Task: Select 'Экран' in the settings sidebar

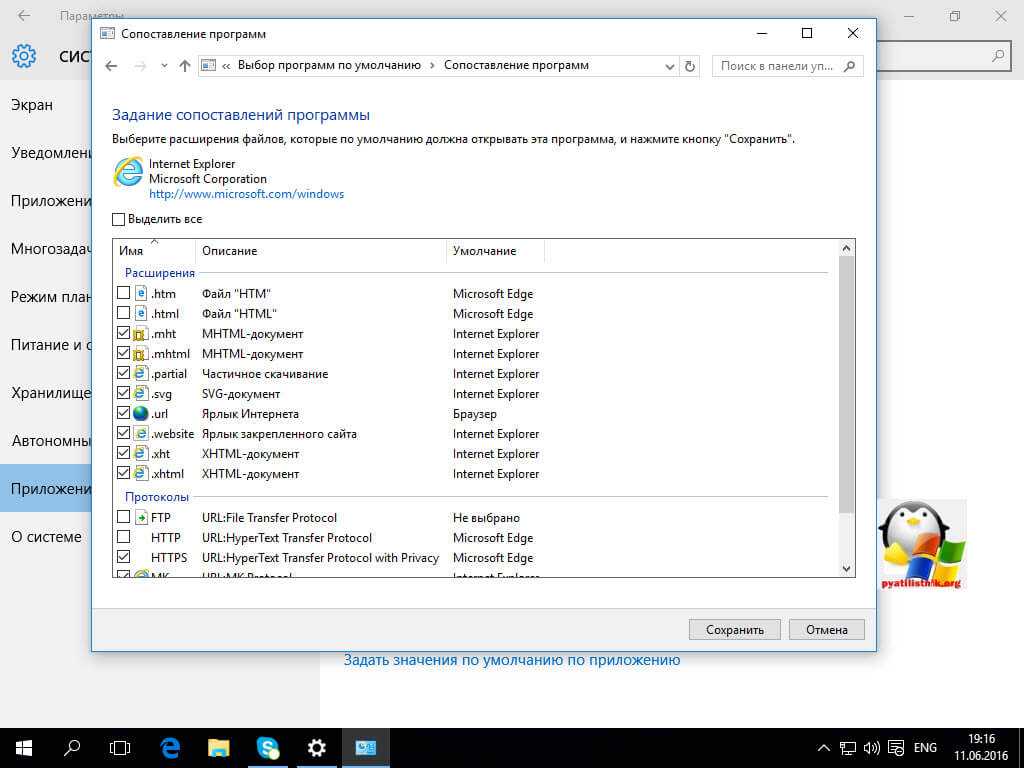Action: tap(32, 105)
